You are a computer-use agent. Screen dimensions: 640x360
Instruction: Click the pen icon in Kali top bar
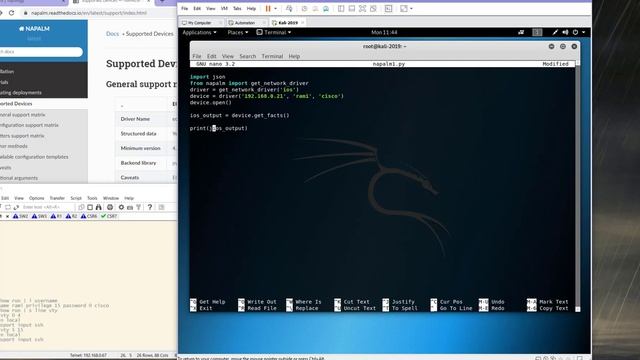pyautogui.click(x=555, y=32)
